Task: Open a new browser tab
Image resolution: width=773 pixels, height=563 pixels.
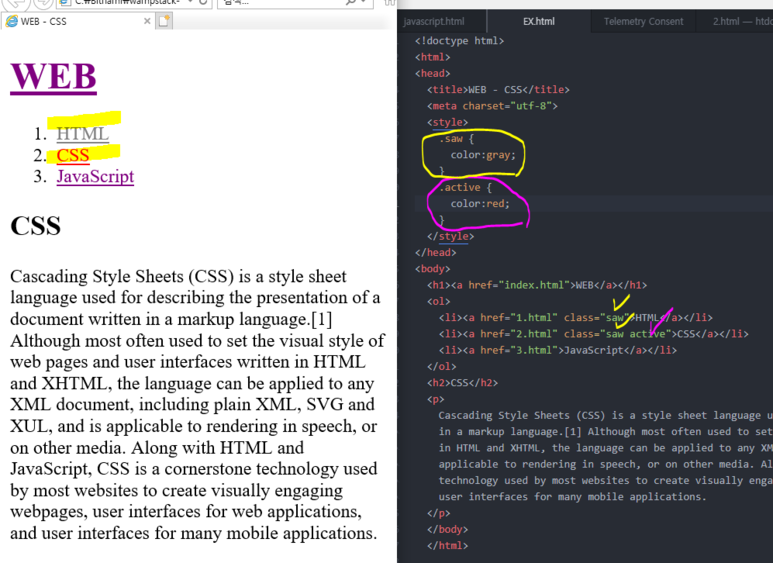Action: 164,21
